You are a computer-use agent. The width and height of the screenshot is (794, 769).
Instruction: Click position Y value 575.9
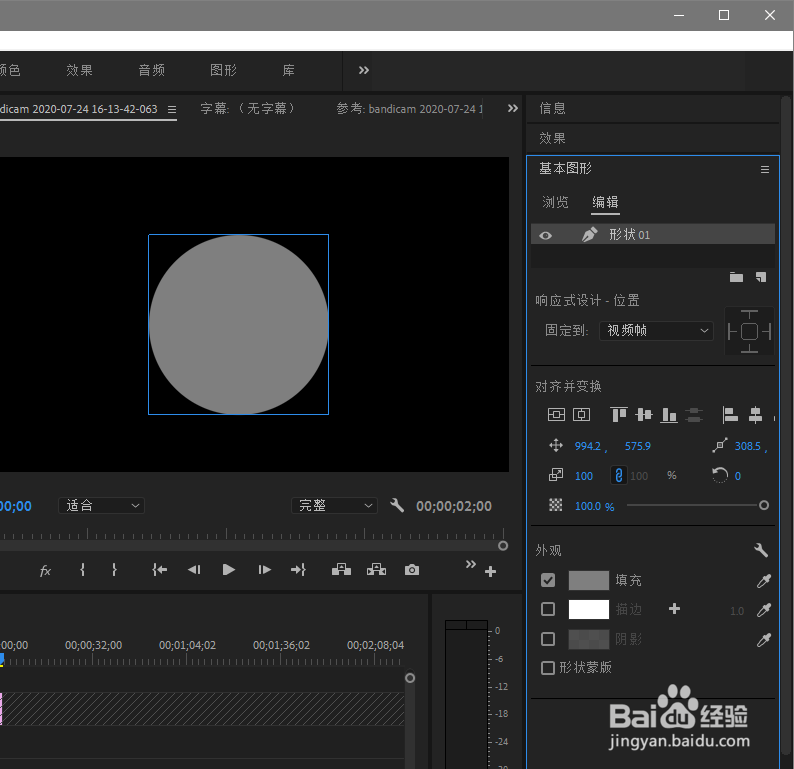638,446
